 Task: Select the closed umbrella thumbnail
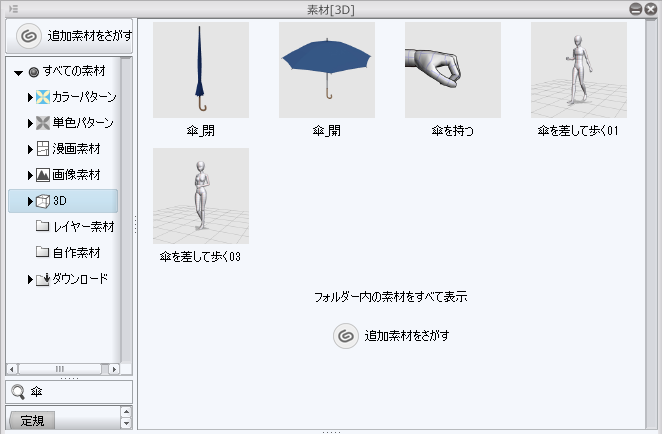tap(201, 70)
